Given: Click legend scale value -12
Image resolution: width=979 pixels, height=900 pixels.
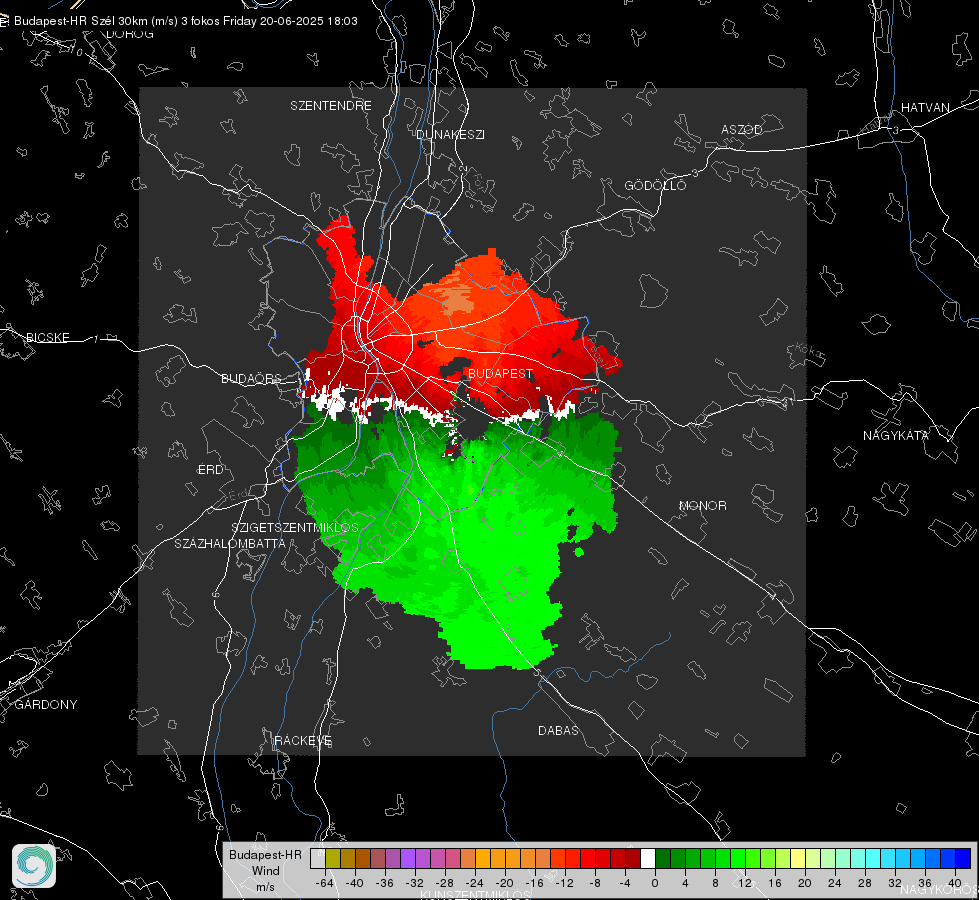Looking at the screenshot, I should [564, 884].
